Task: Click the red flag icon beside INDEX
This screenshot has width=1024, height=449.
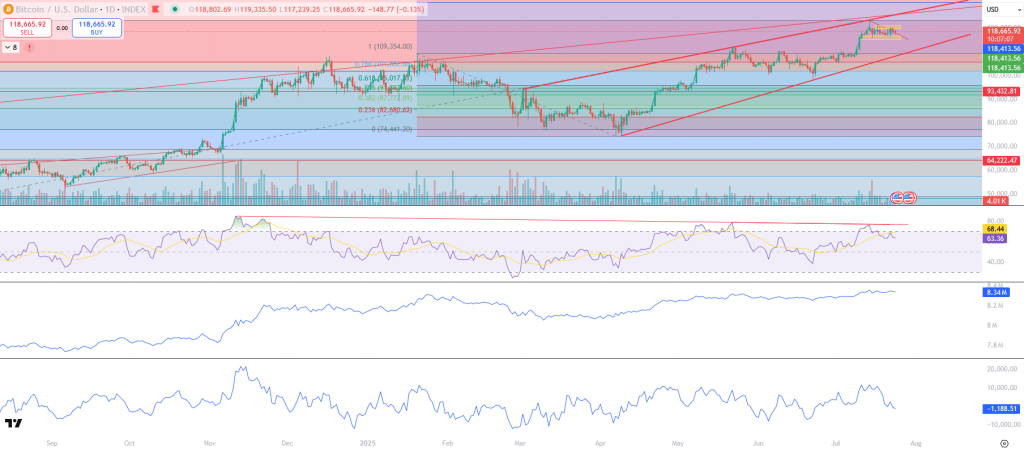Action: 156,10
